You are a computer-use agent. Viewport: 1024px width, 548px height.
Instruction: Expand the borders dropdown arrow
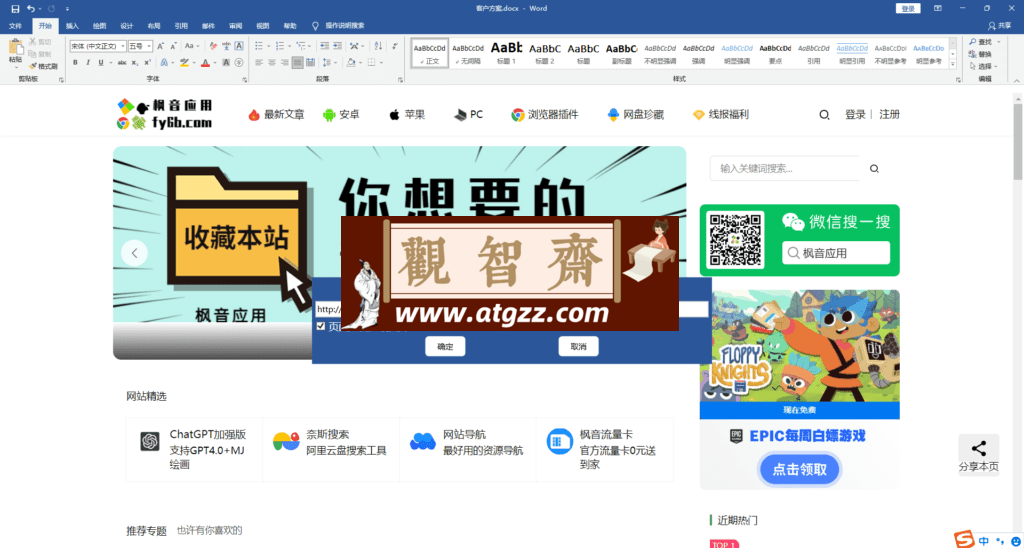[381, 63]
